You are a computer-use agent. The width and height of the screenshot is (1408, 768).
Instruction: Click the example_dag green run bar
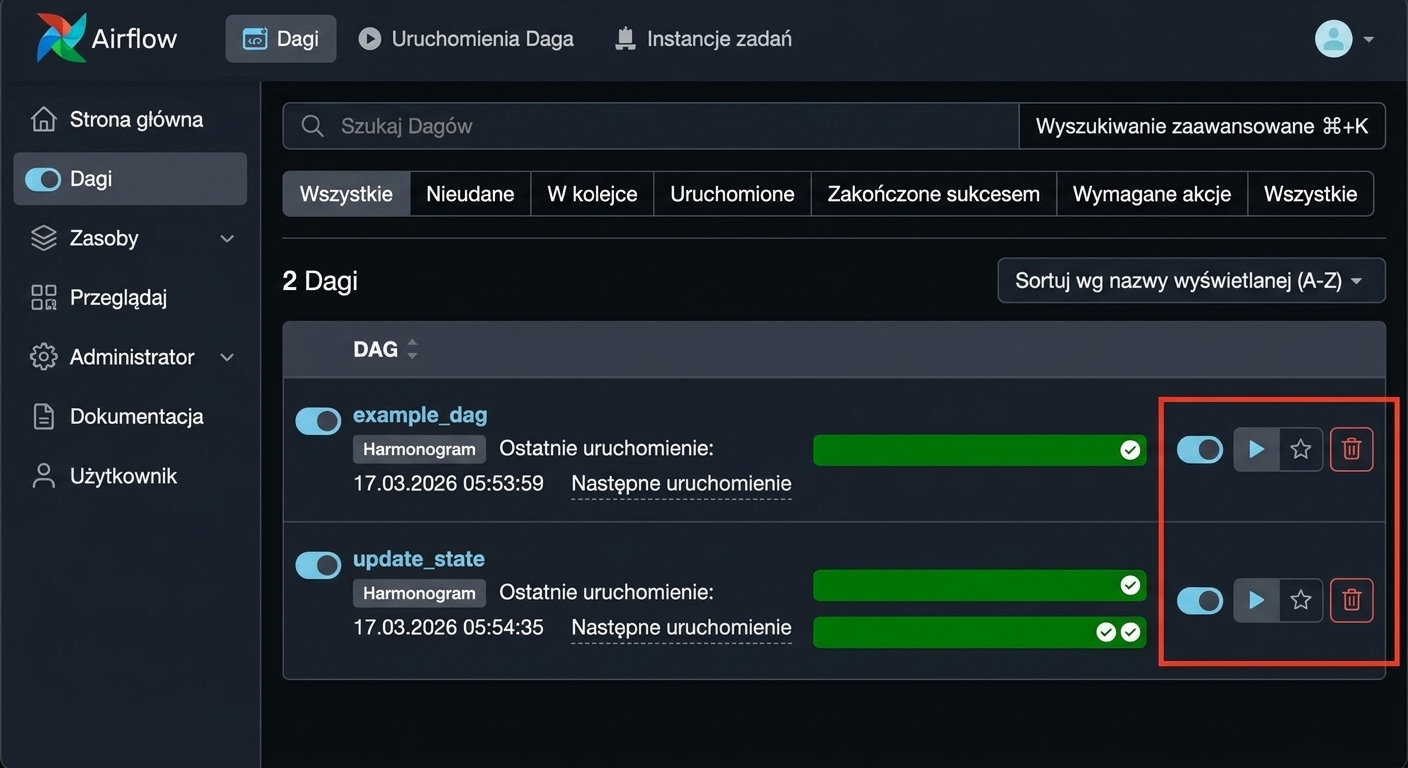(x=980, y=450)
